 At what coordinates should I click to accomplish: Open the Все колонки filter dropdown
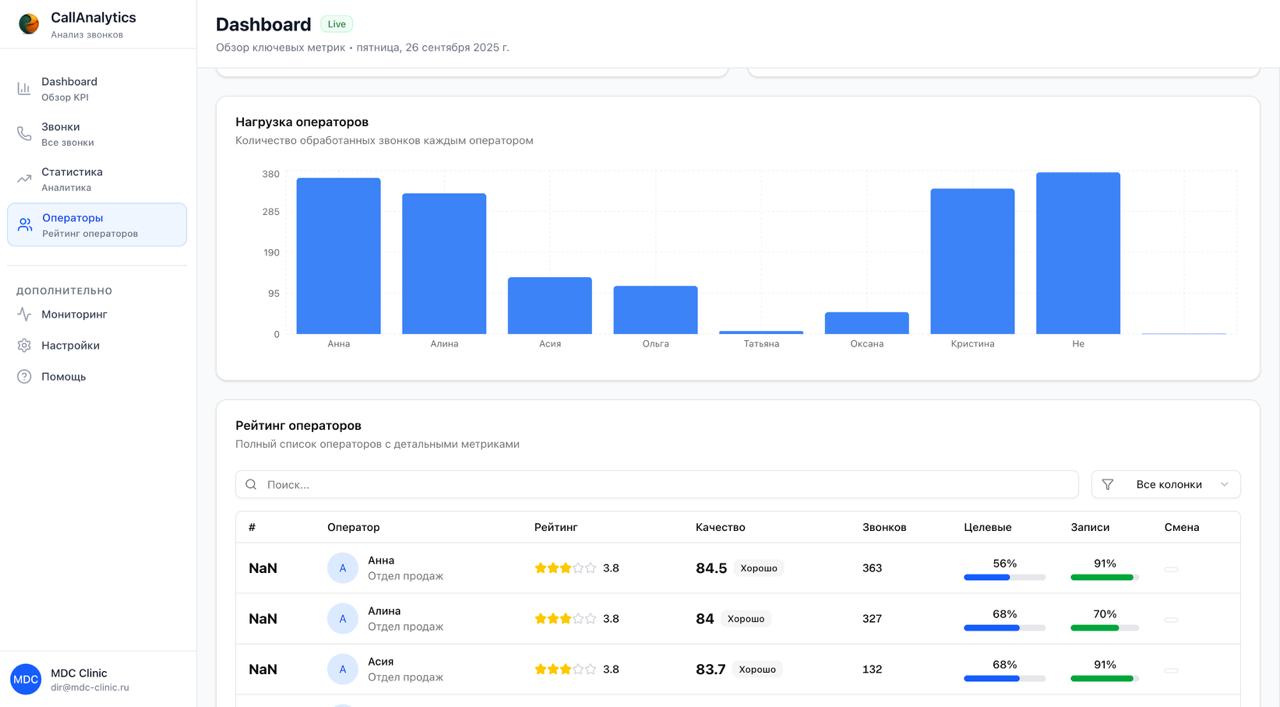point(1166,484)
